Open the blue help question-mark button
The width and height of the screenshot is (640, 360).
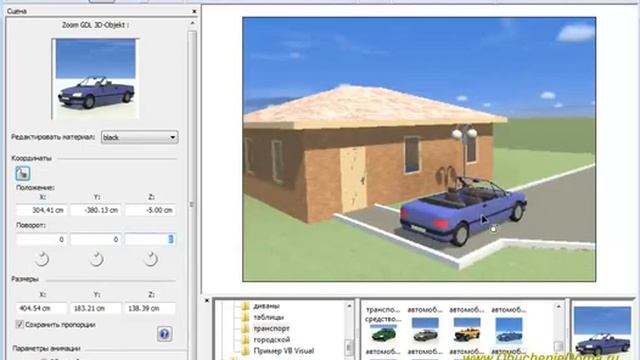click(164, 334)
